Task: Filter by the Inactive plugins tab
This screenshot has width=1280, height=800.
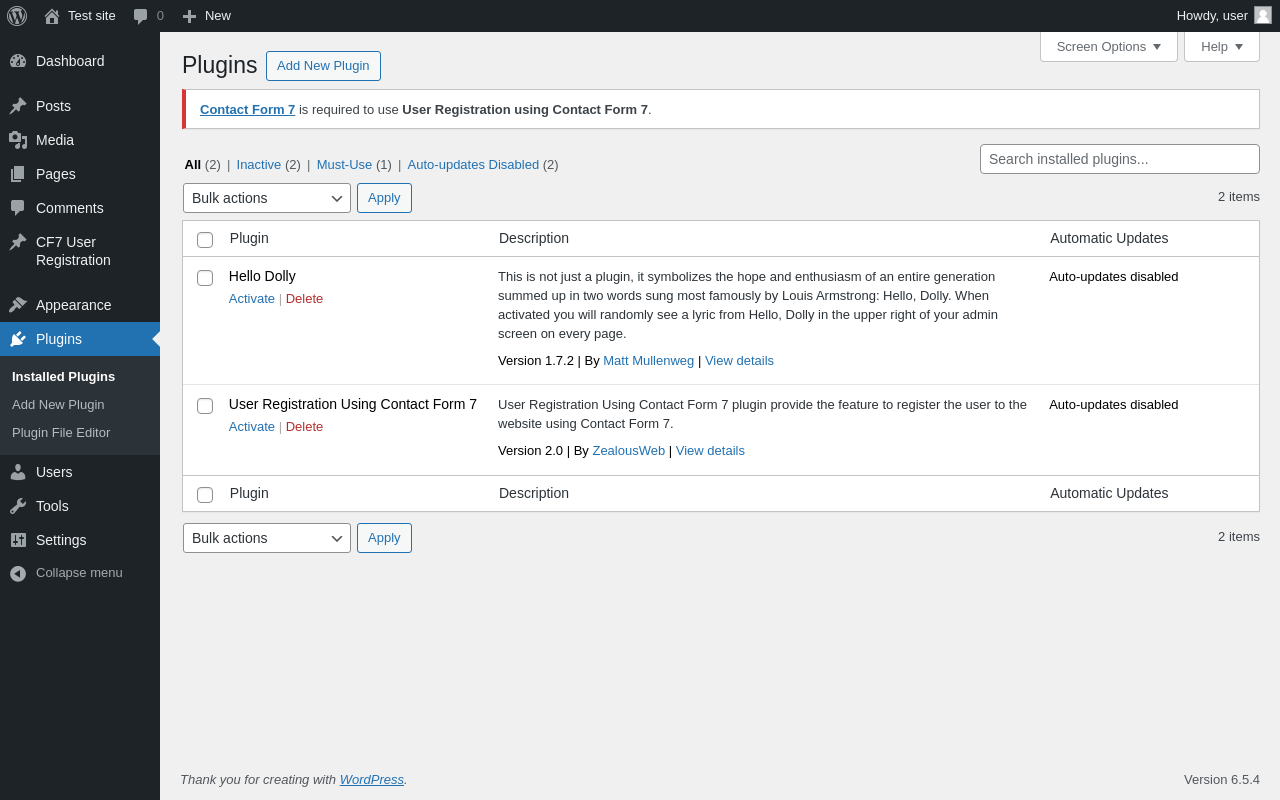Action: click(259, 165)
